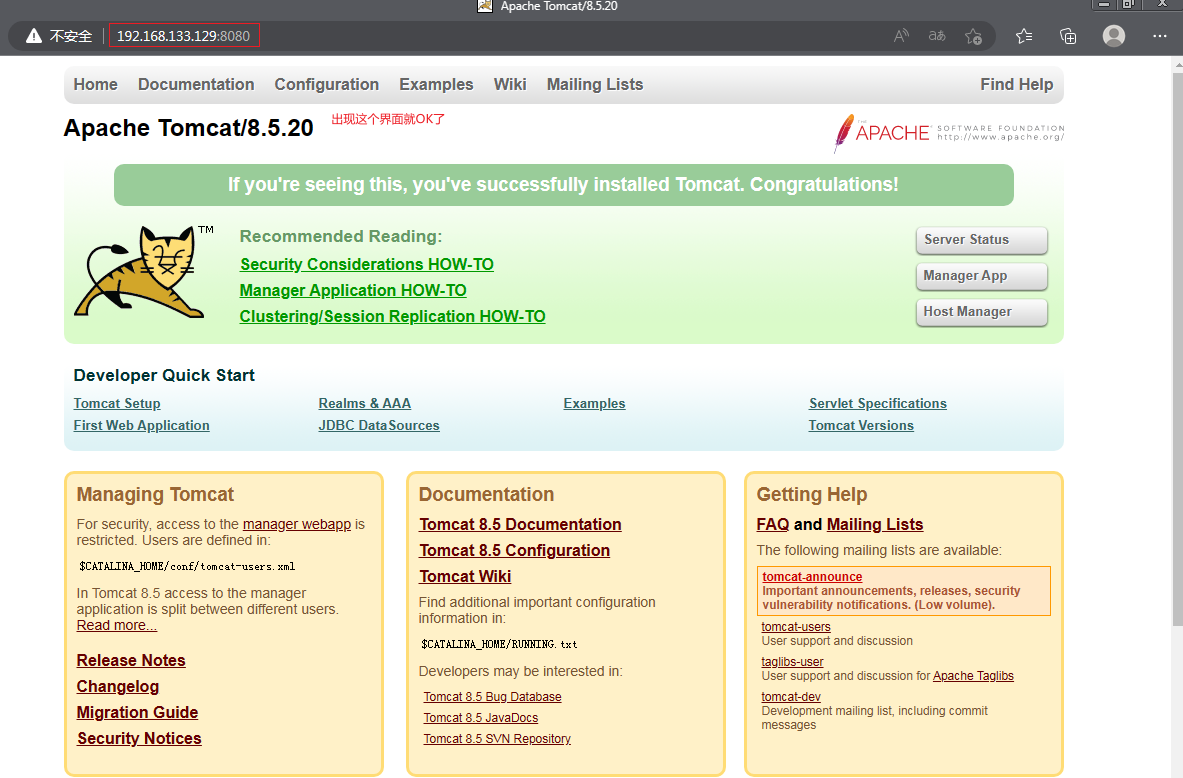1183x778 pixels.
Task: Open Clustering/Session Replication HOW-TO link
Action: pyautogui.click(x=392, y=317)
